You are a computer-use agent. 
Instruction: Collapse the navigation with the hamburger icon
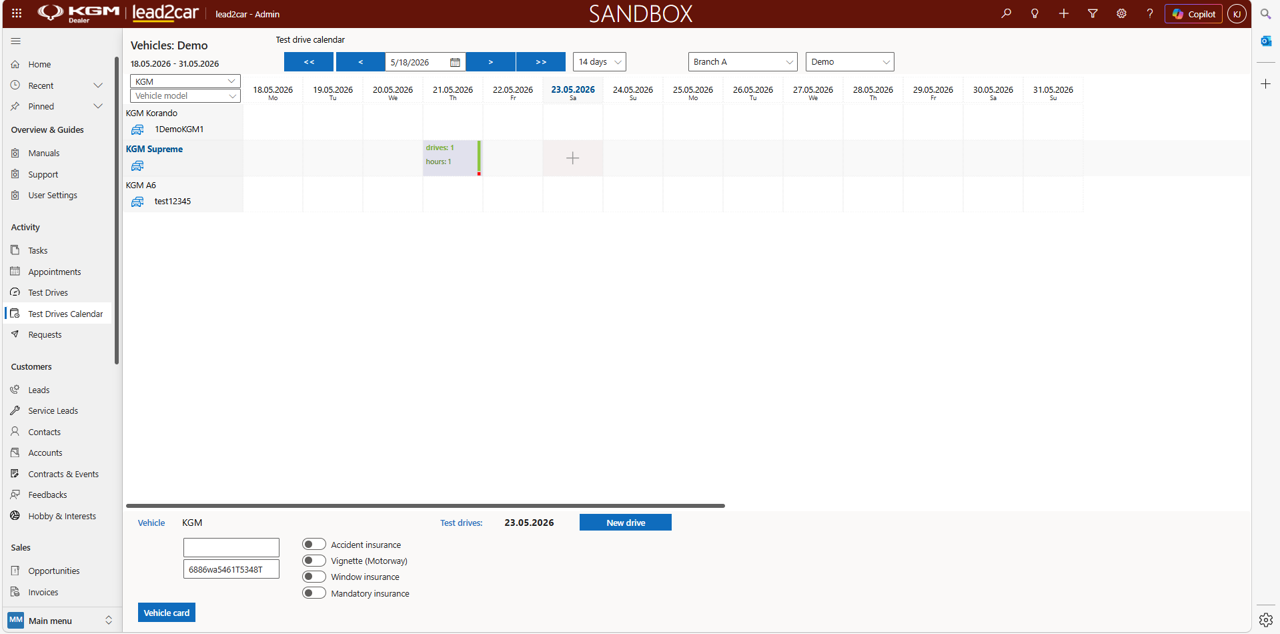[15, 41]
